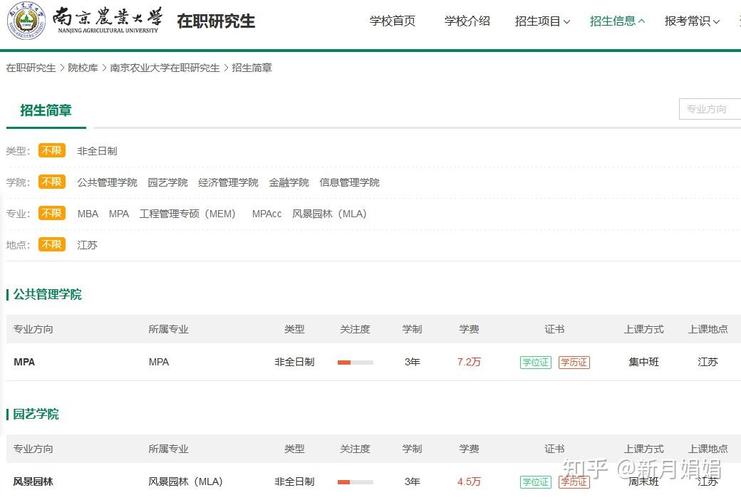Open the 学校介绍 nav item

[x=467, y=21]
